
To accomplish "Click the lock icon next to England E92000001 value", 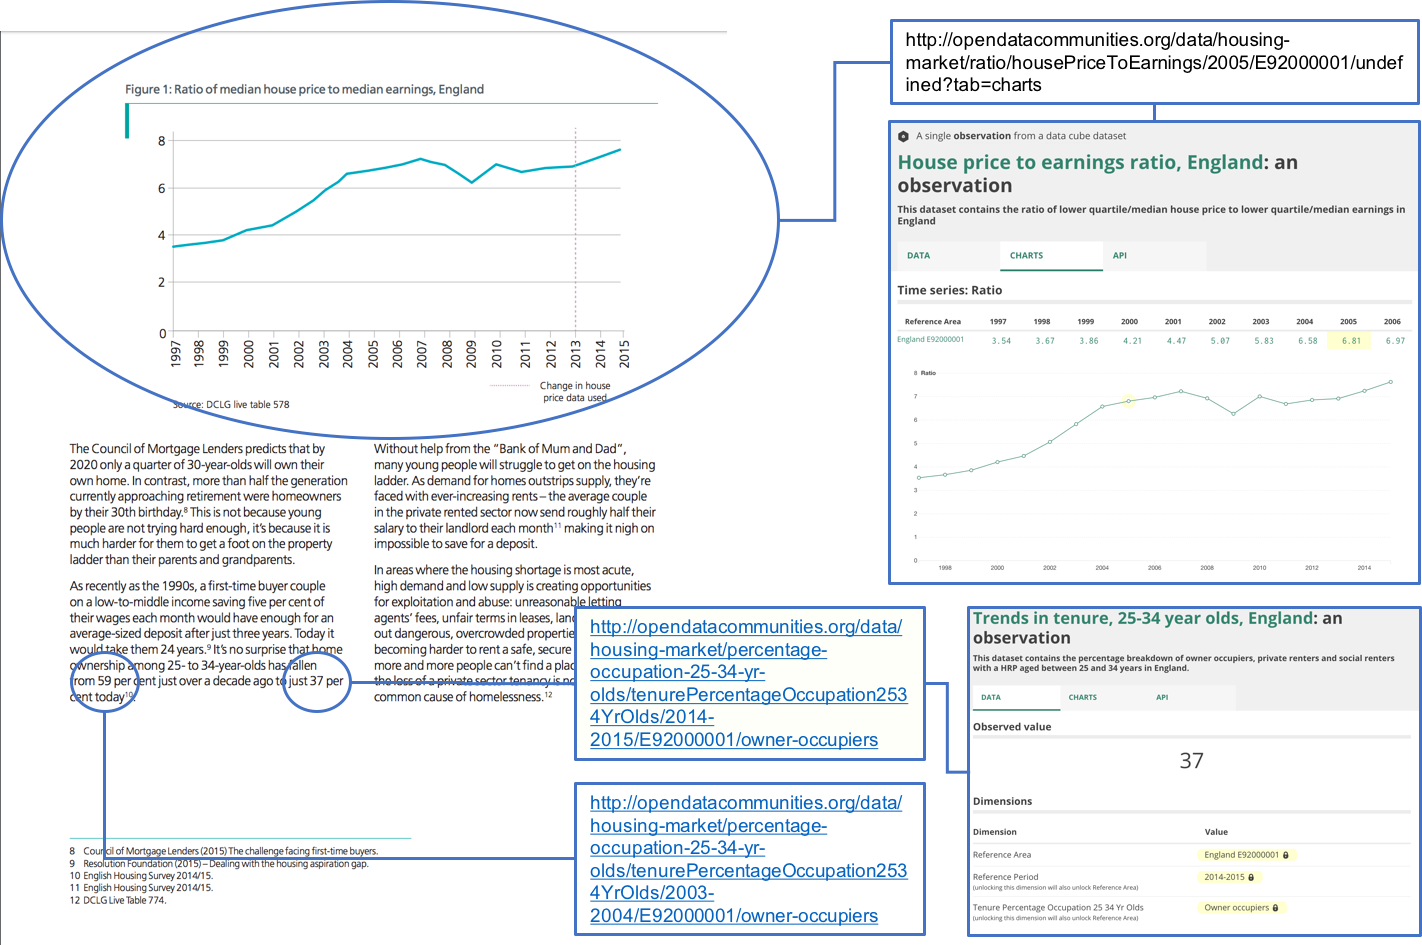I will click(x=1286, y=855).
